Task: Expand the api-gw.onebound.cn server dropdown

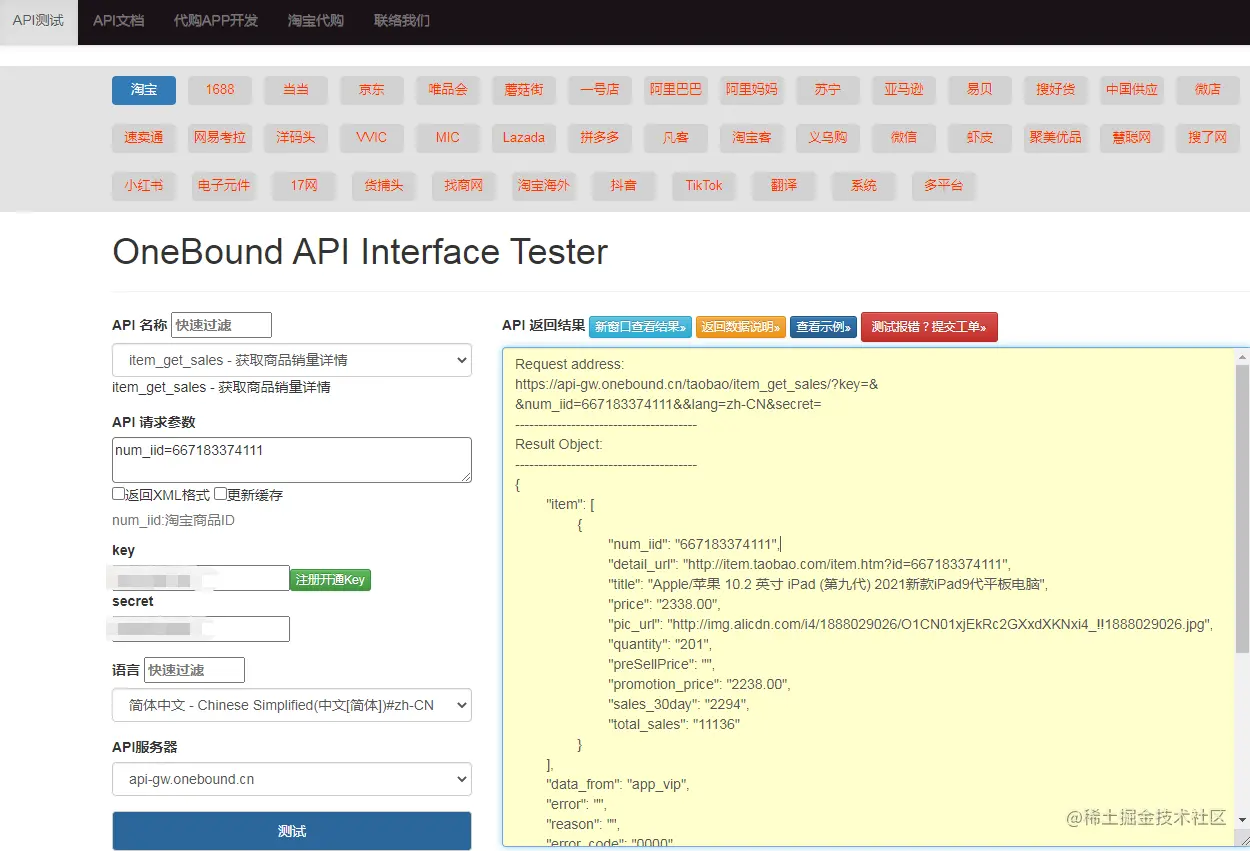Action: pyautogui.click(x=292, y=779)
